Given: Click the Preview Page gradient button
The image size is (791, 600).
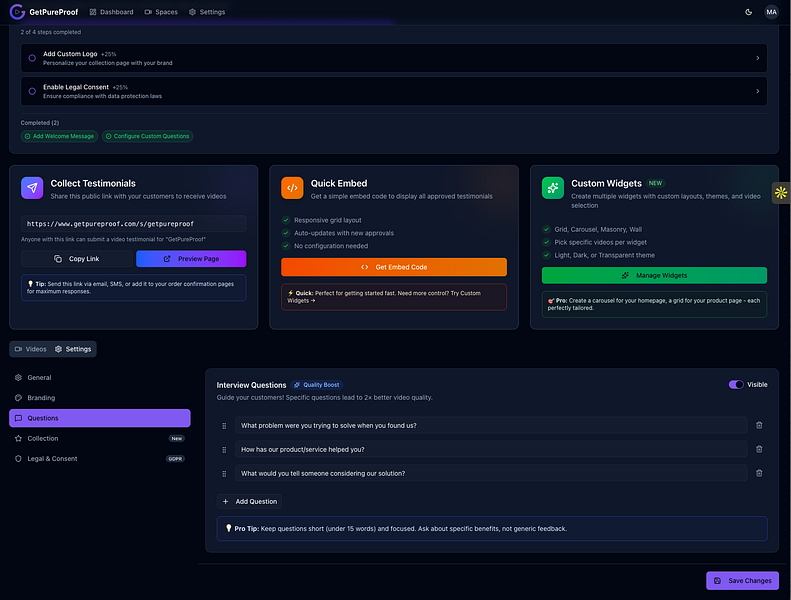Looking at the screenshot, I should (x=191, y=259).
